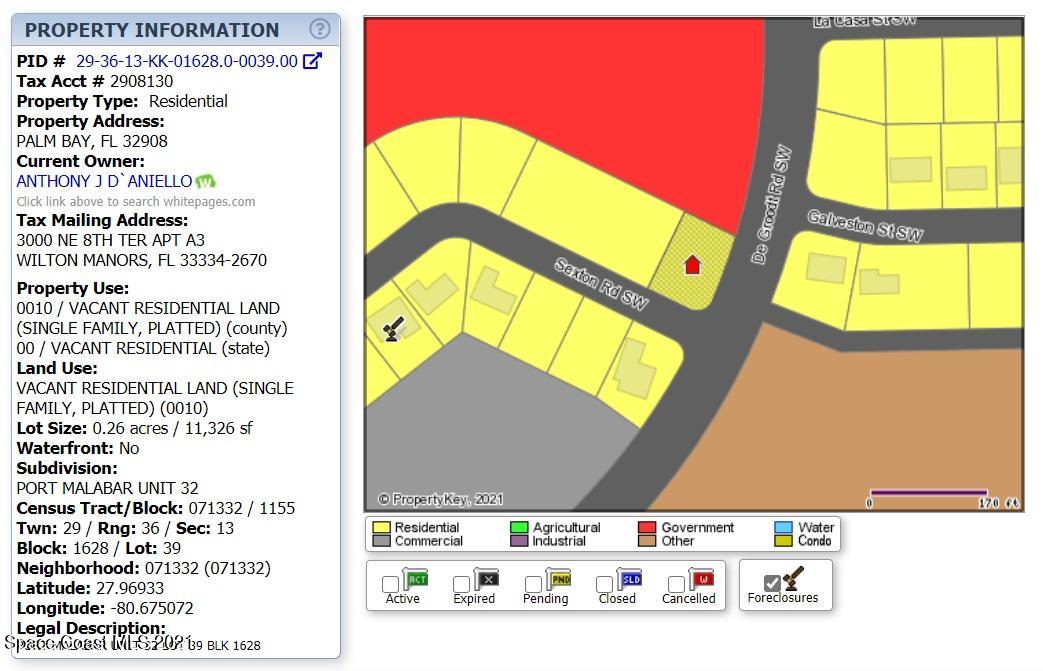1043x671 pixels.
Task: Open owner link ANTHONY J D`ANIELLO
Action: pyautogui.click(x=104, y=181)
